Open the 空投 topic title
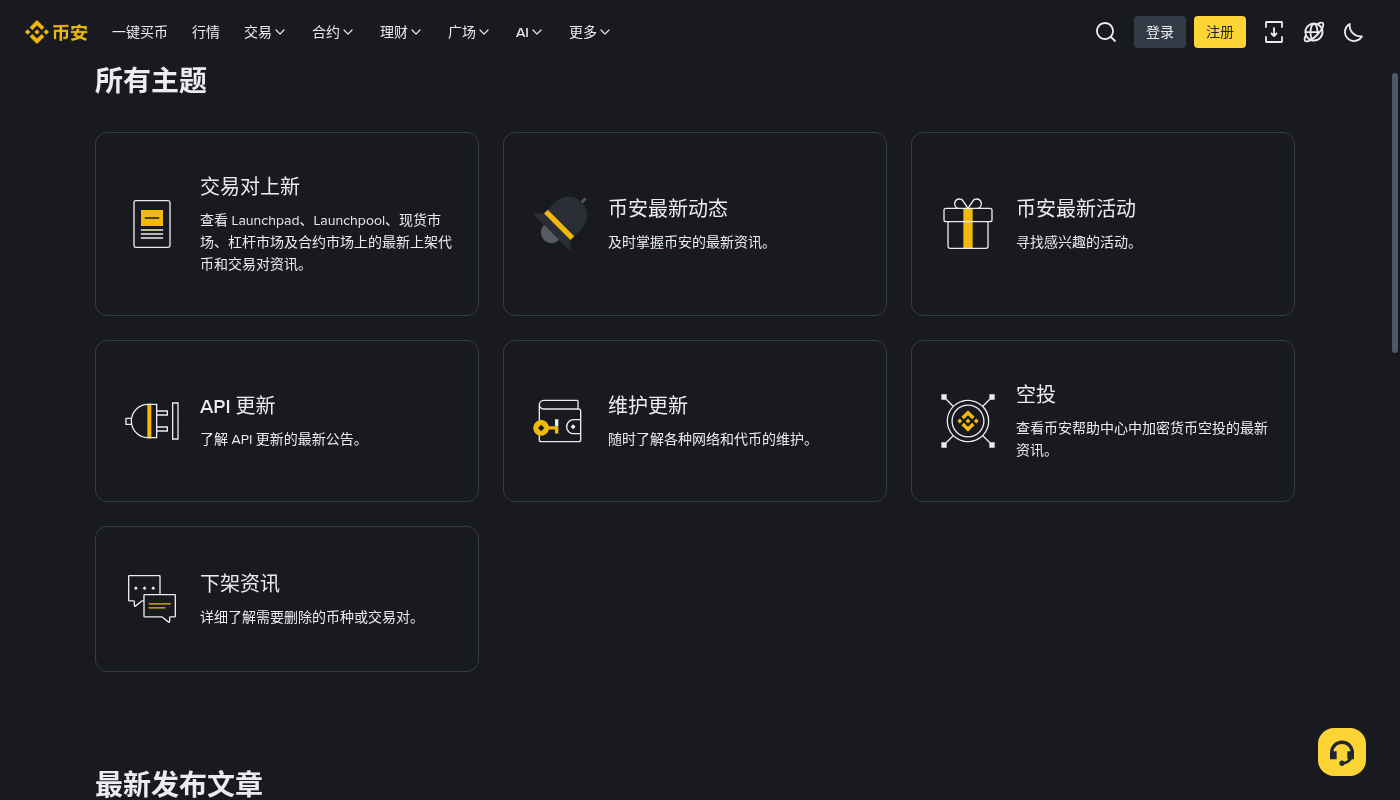The height and width of the screenshot is (800, 1400). (x=1036, y=394)
